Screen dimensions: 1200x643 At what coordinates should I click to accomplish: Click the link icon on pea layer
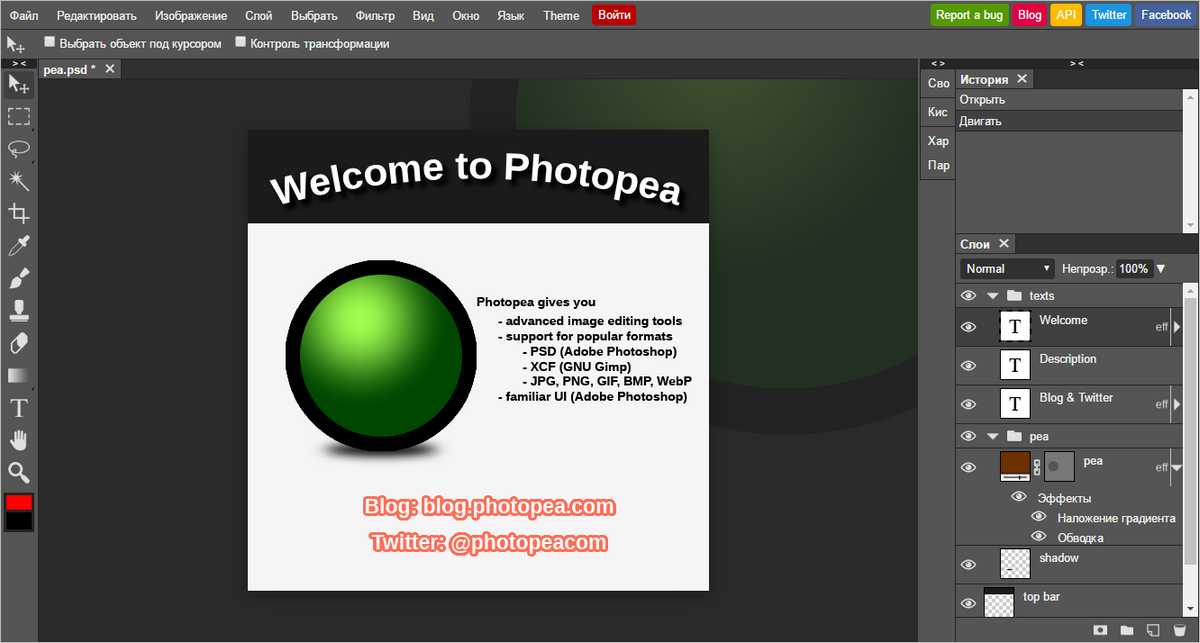(1037, 467)
